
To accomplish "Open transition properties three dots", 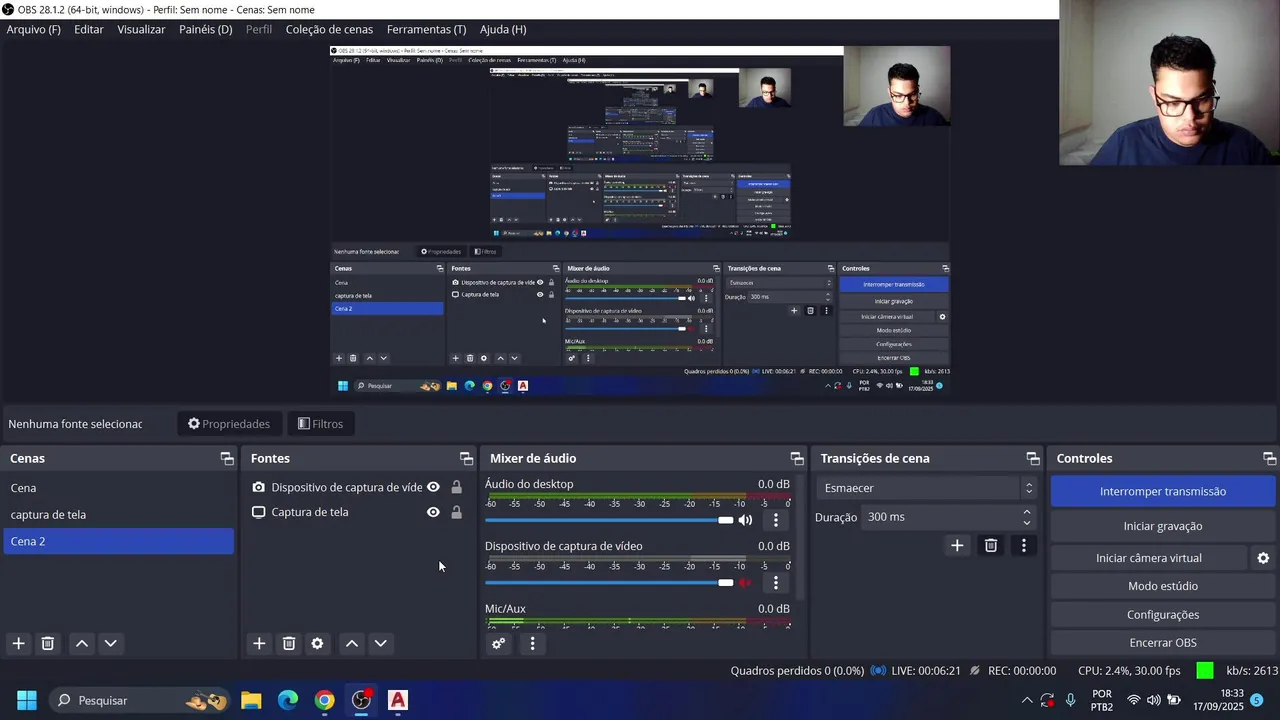I will (1023, 545).
